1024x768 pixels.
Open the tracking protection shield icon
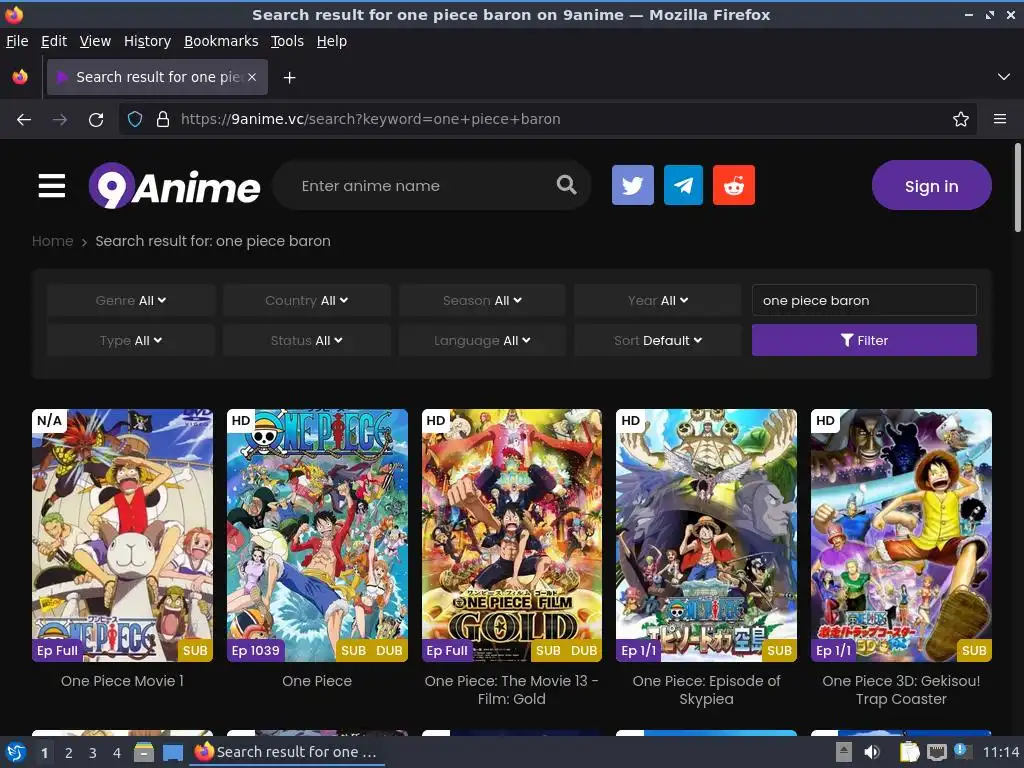135,120
